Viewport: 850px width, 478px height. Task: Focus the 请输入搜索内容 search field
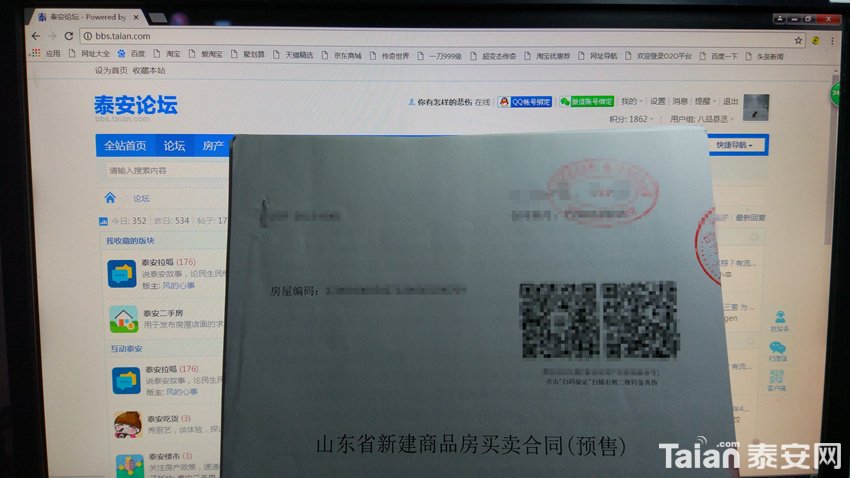[x=166, y=171]
